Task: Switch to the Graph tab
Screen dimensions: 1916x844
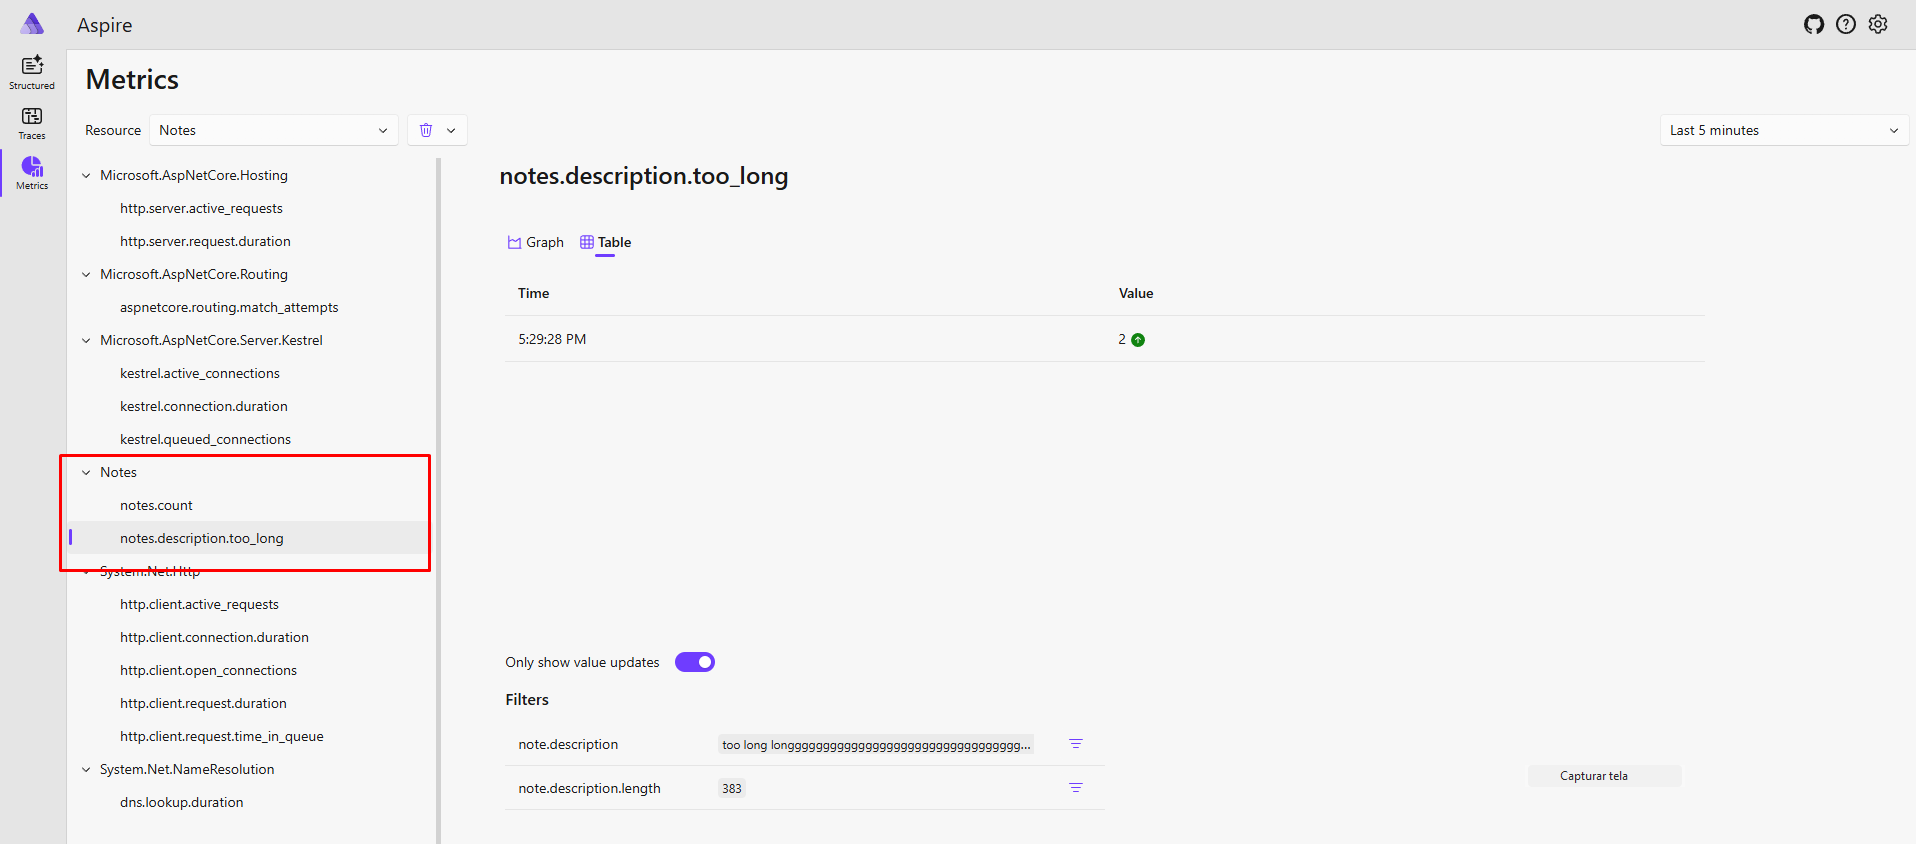Action: [535, 242]
